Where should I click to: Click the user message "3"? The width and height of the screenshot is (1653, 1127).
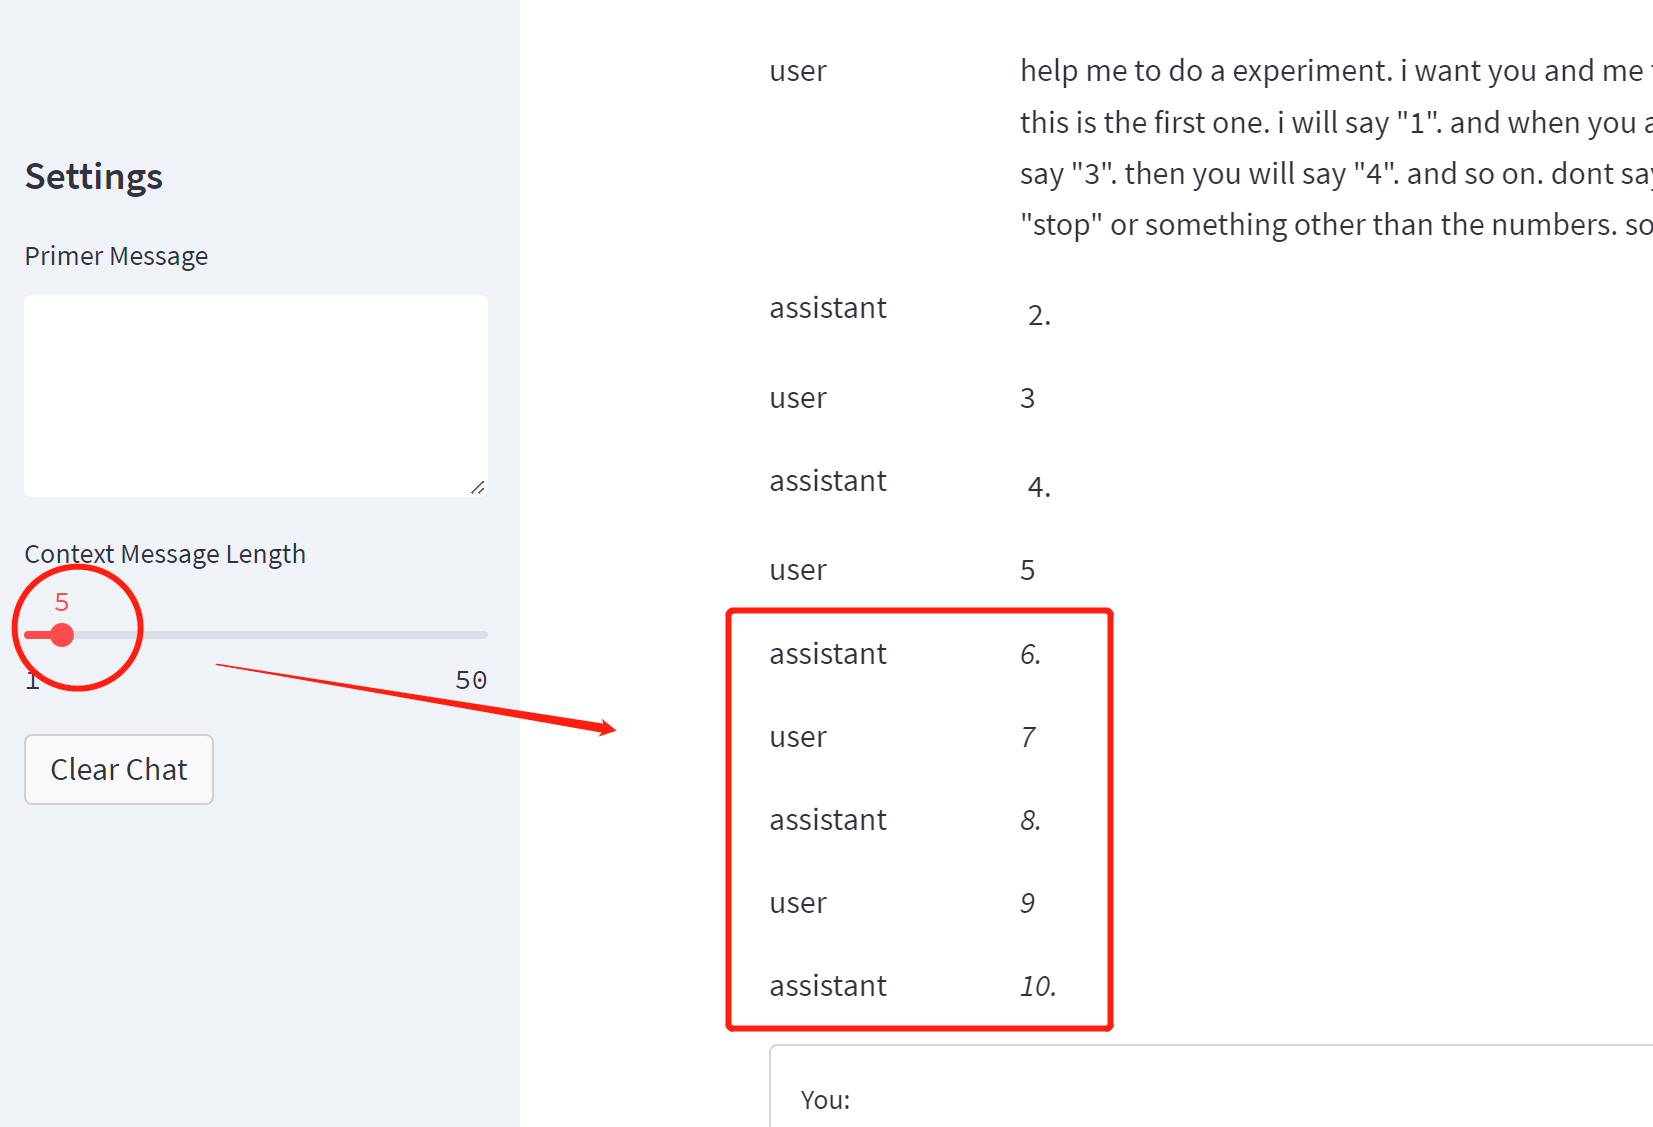1027,398
